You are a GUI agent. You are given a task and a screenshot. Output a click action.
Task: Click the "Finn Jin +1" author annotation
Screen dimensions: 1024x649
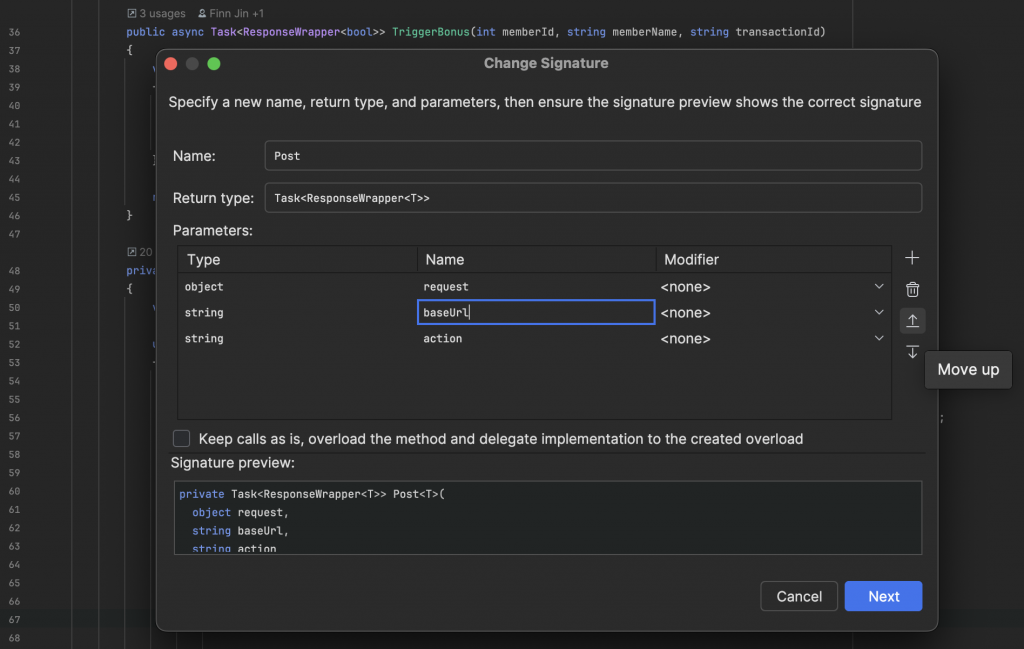[x=237, y=14]
